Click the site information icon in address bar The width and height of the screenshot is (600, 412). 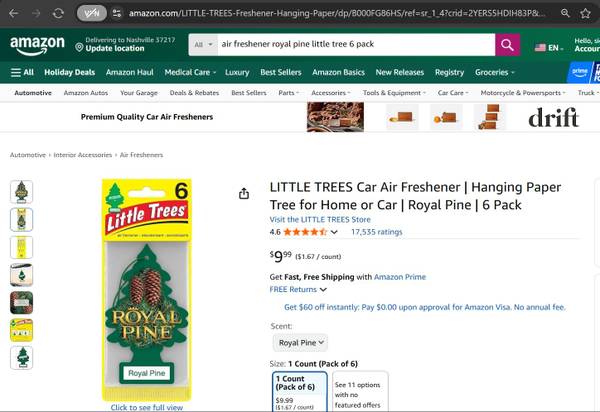[x=118, y=13]
